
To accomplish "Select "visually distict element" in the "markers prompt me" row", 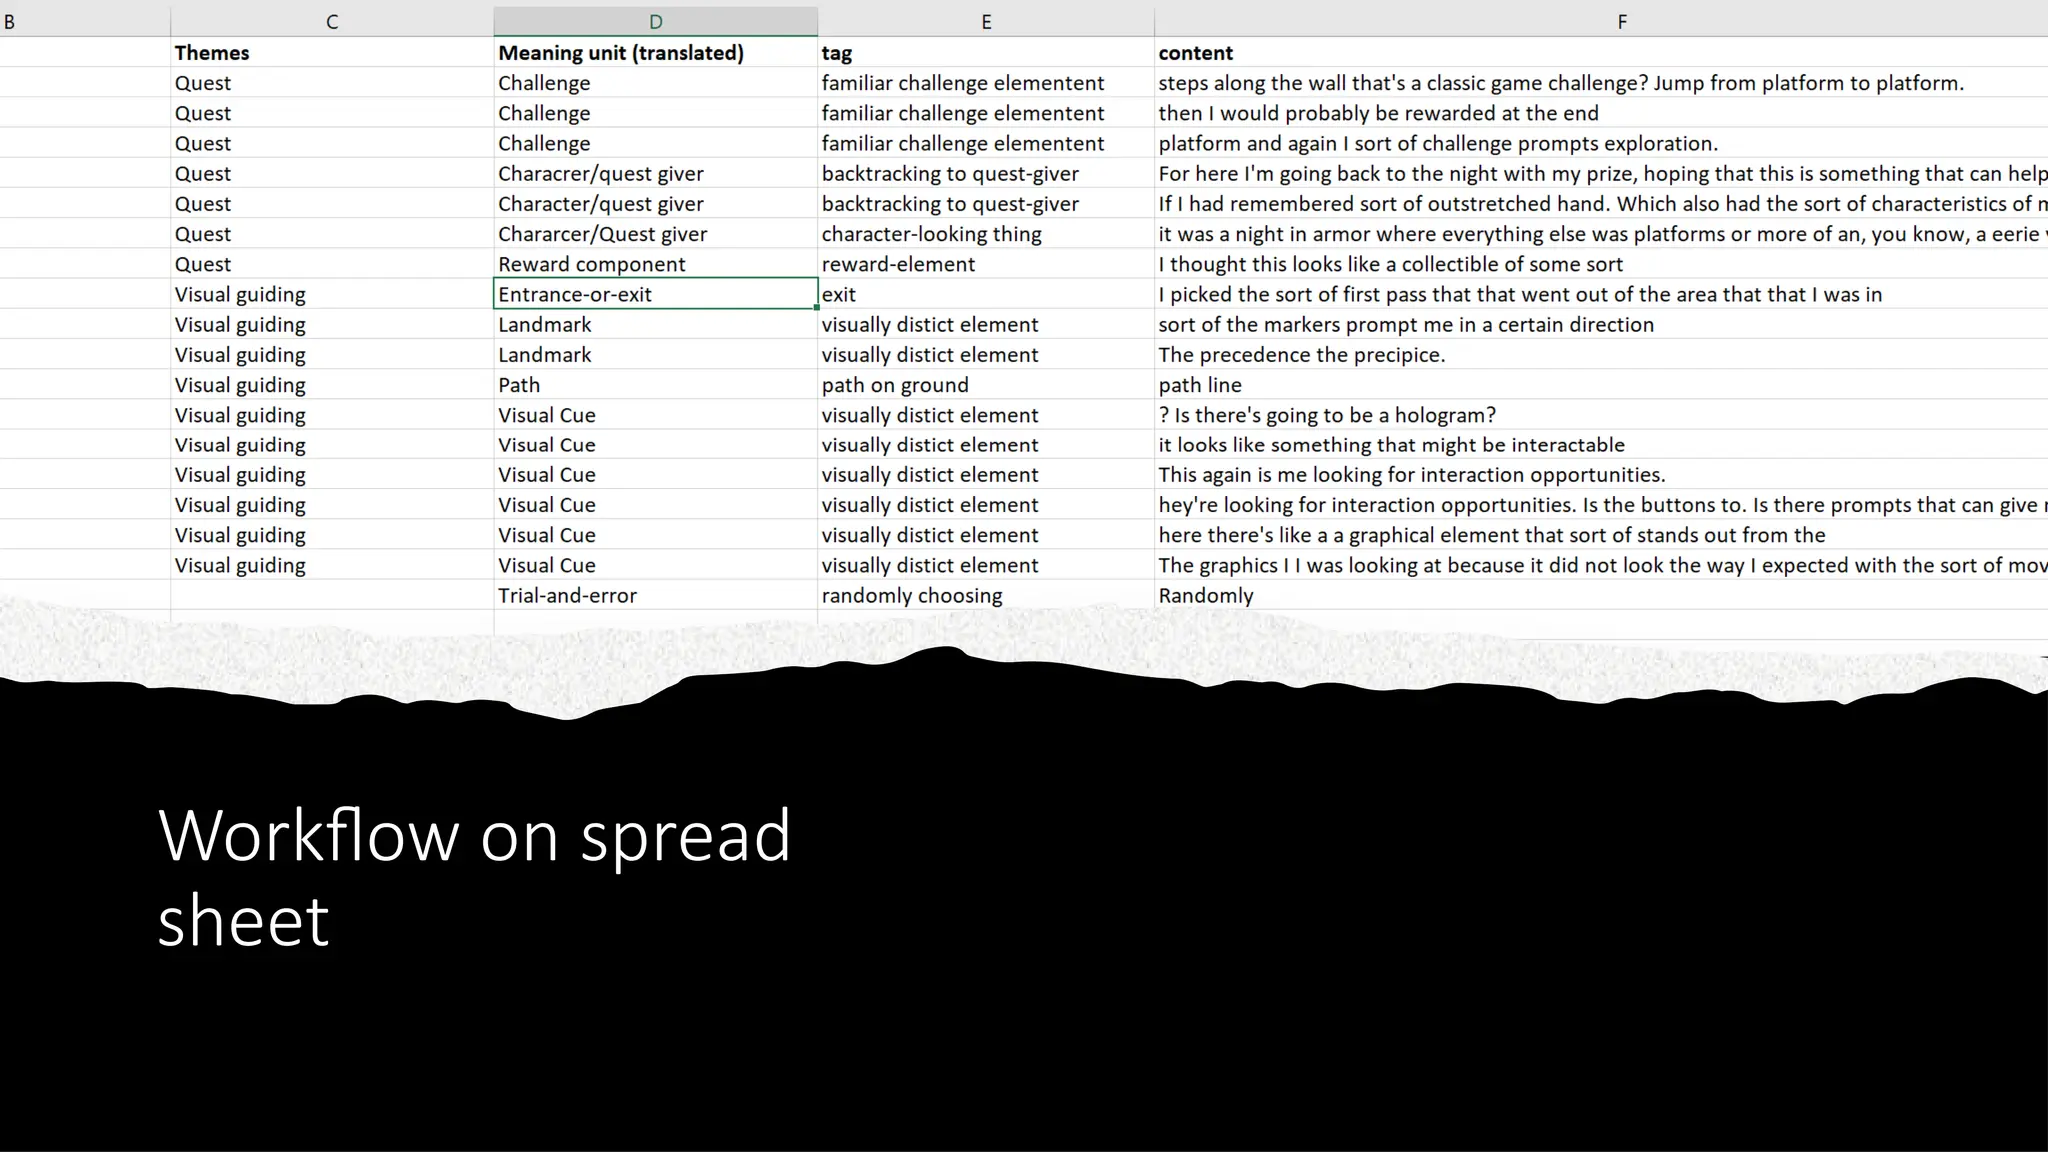I will pyautogui.click(x=986, y=325).
